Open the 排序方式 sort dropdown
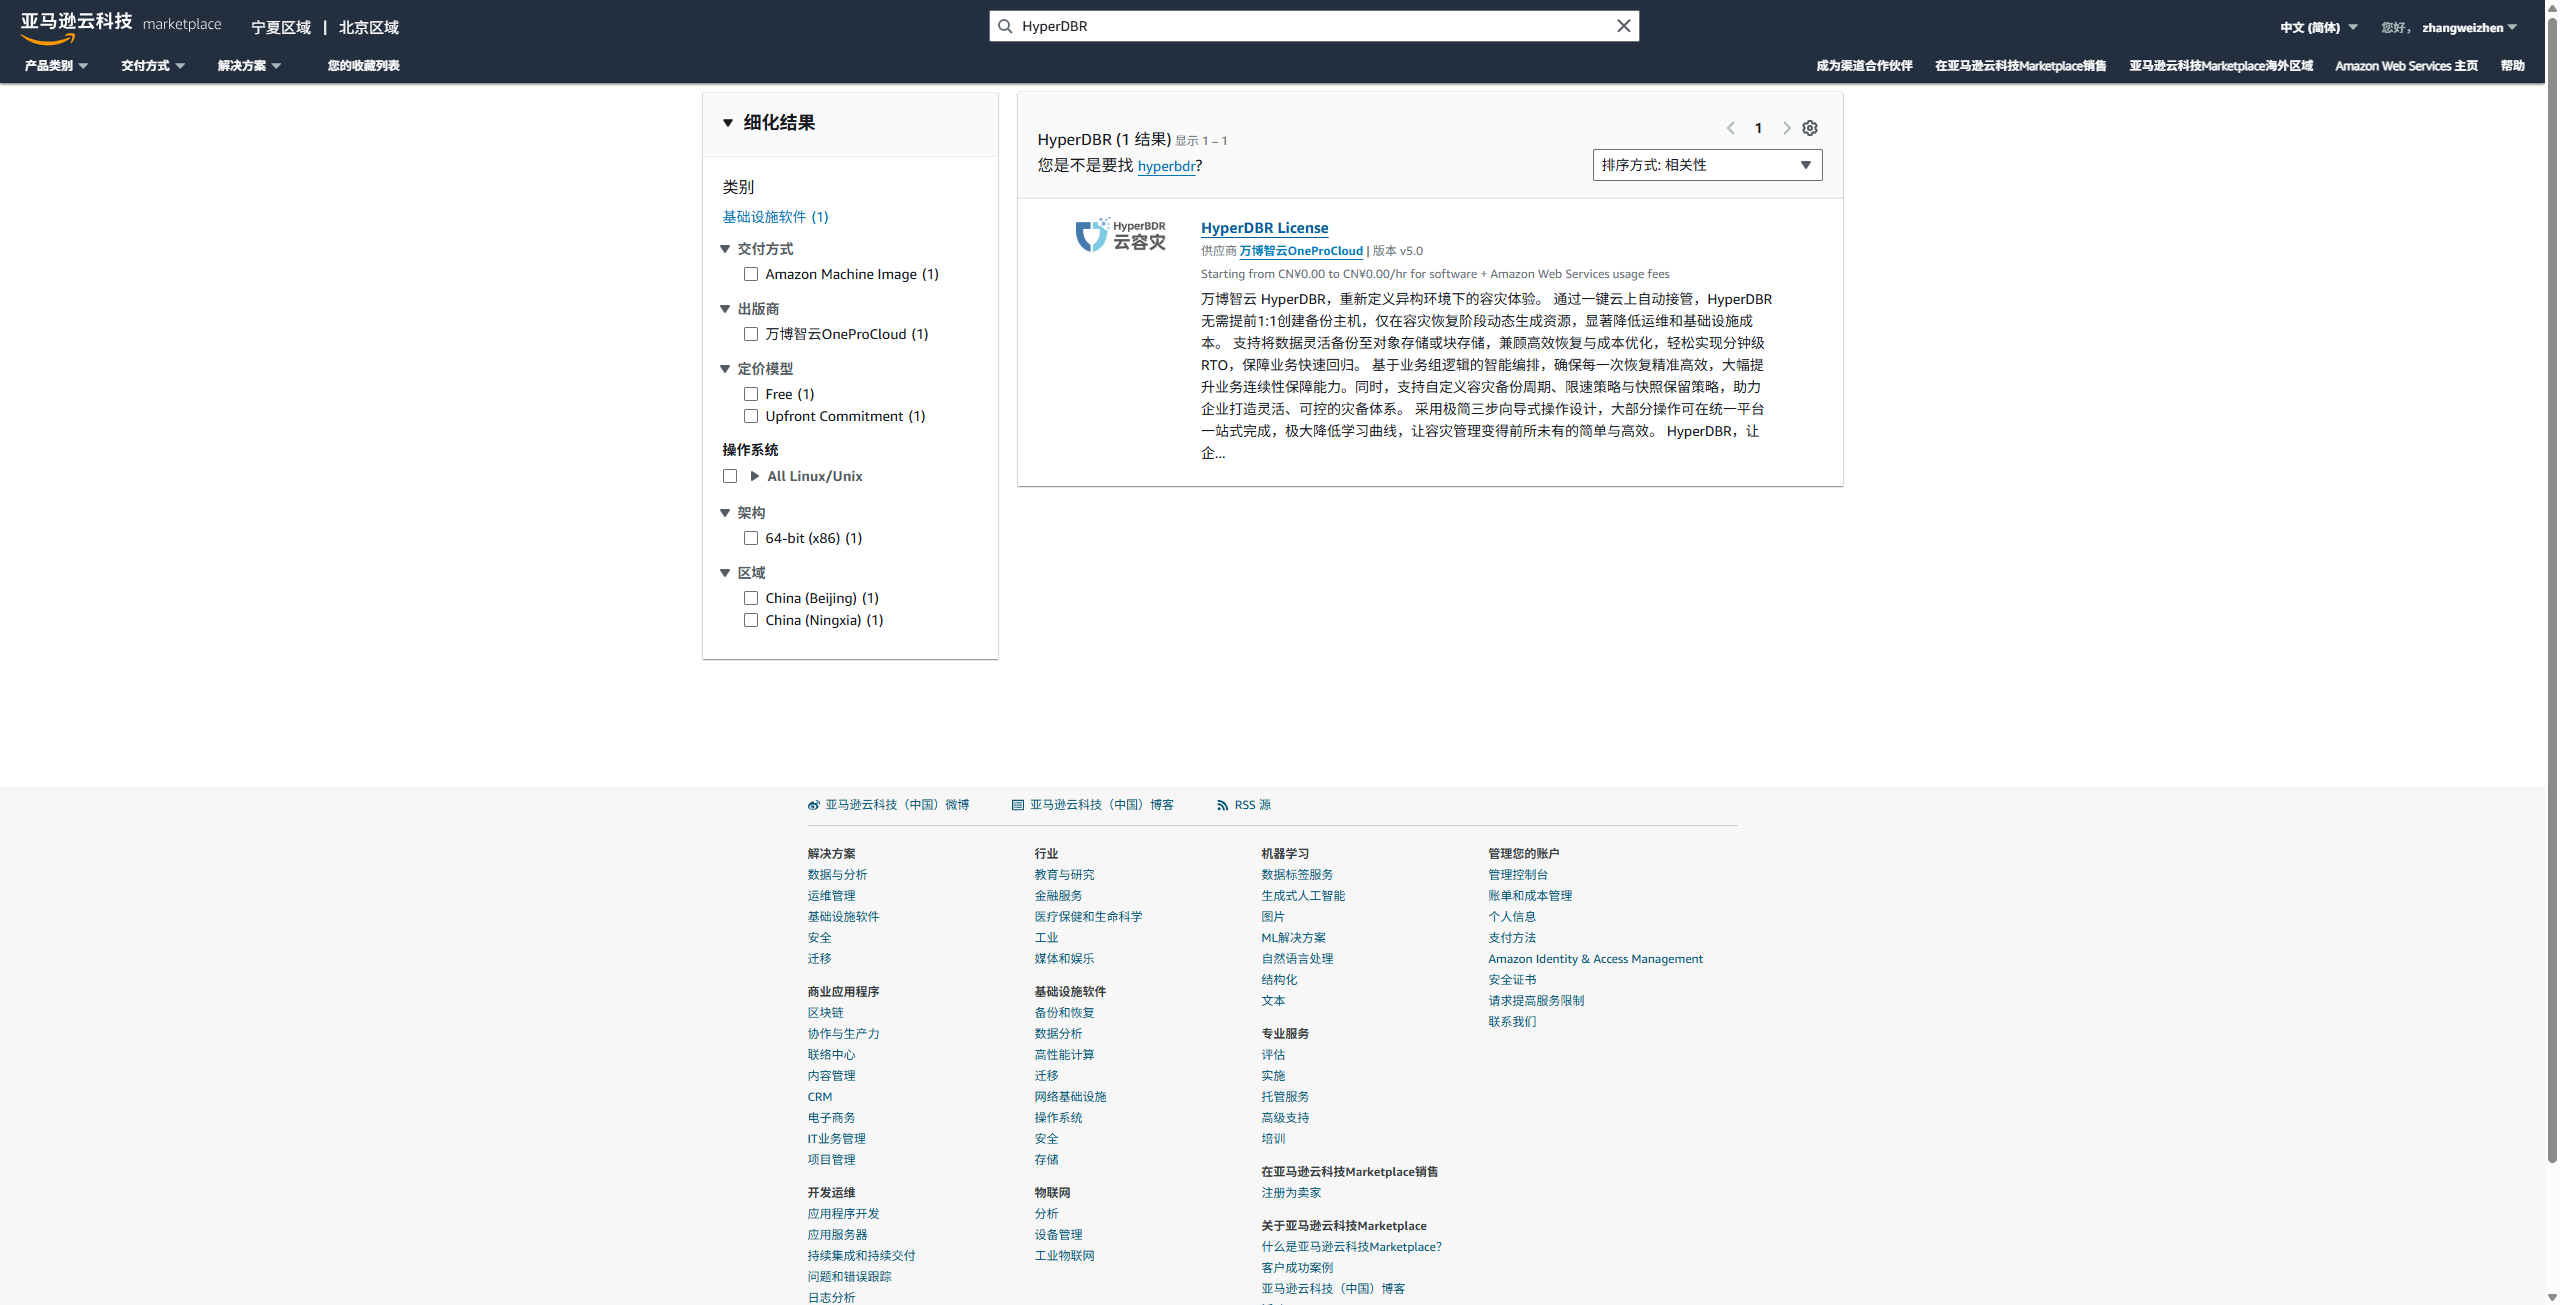This screenshot has width=2560, height=1305. pyautogui.click(x=1707, y=165)
